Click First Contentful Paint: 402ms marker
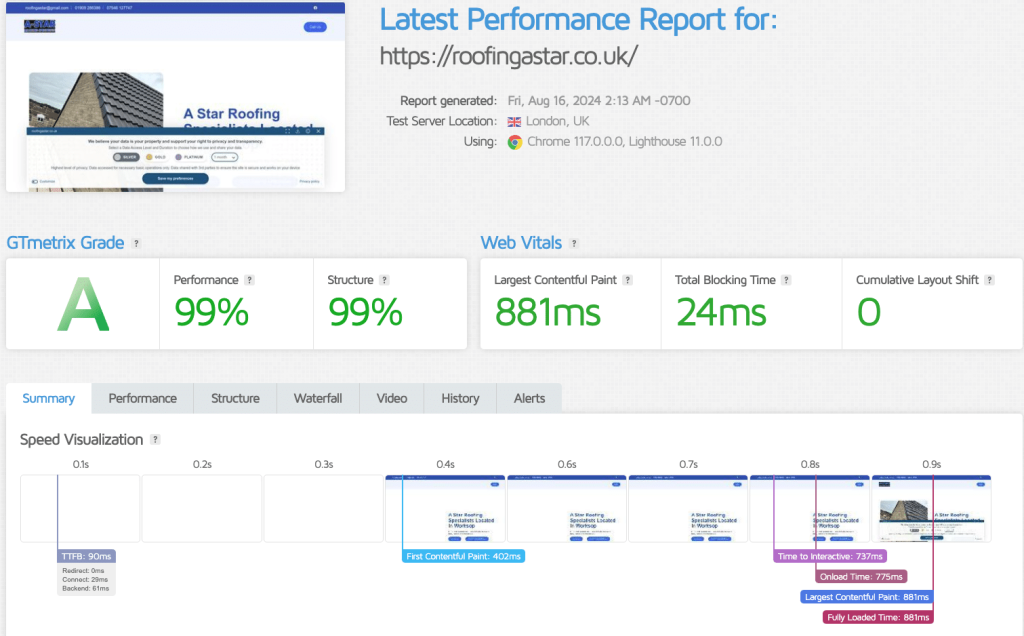The width and height of the screenshot is (1024, 636). click(464, 556)
